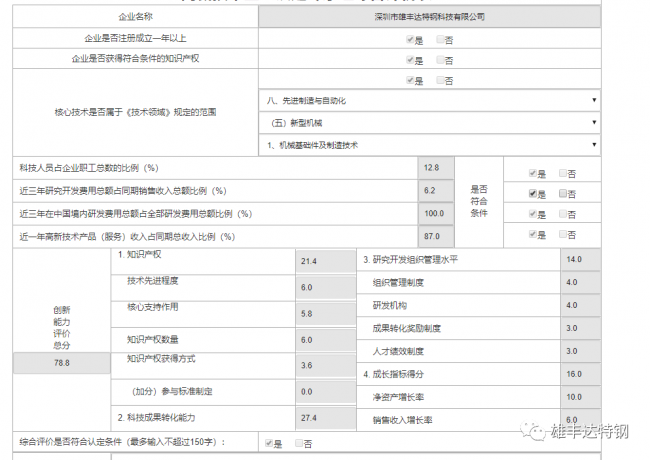
Task: Click the 成果转化奖励制度 score field
Action: pos(580,328)
